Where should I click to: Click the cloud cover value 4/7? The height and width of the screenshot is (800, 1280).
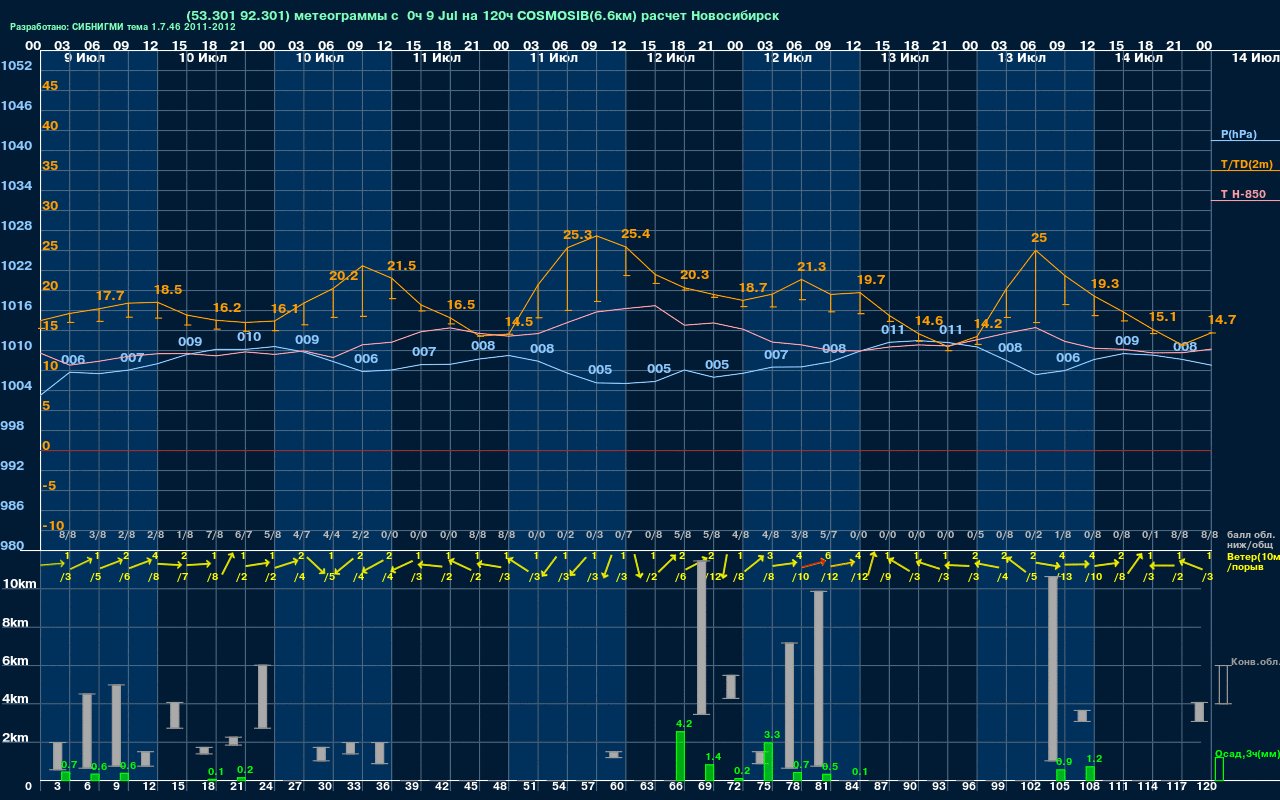pos(301,536)
